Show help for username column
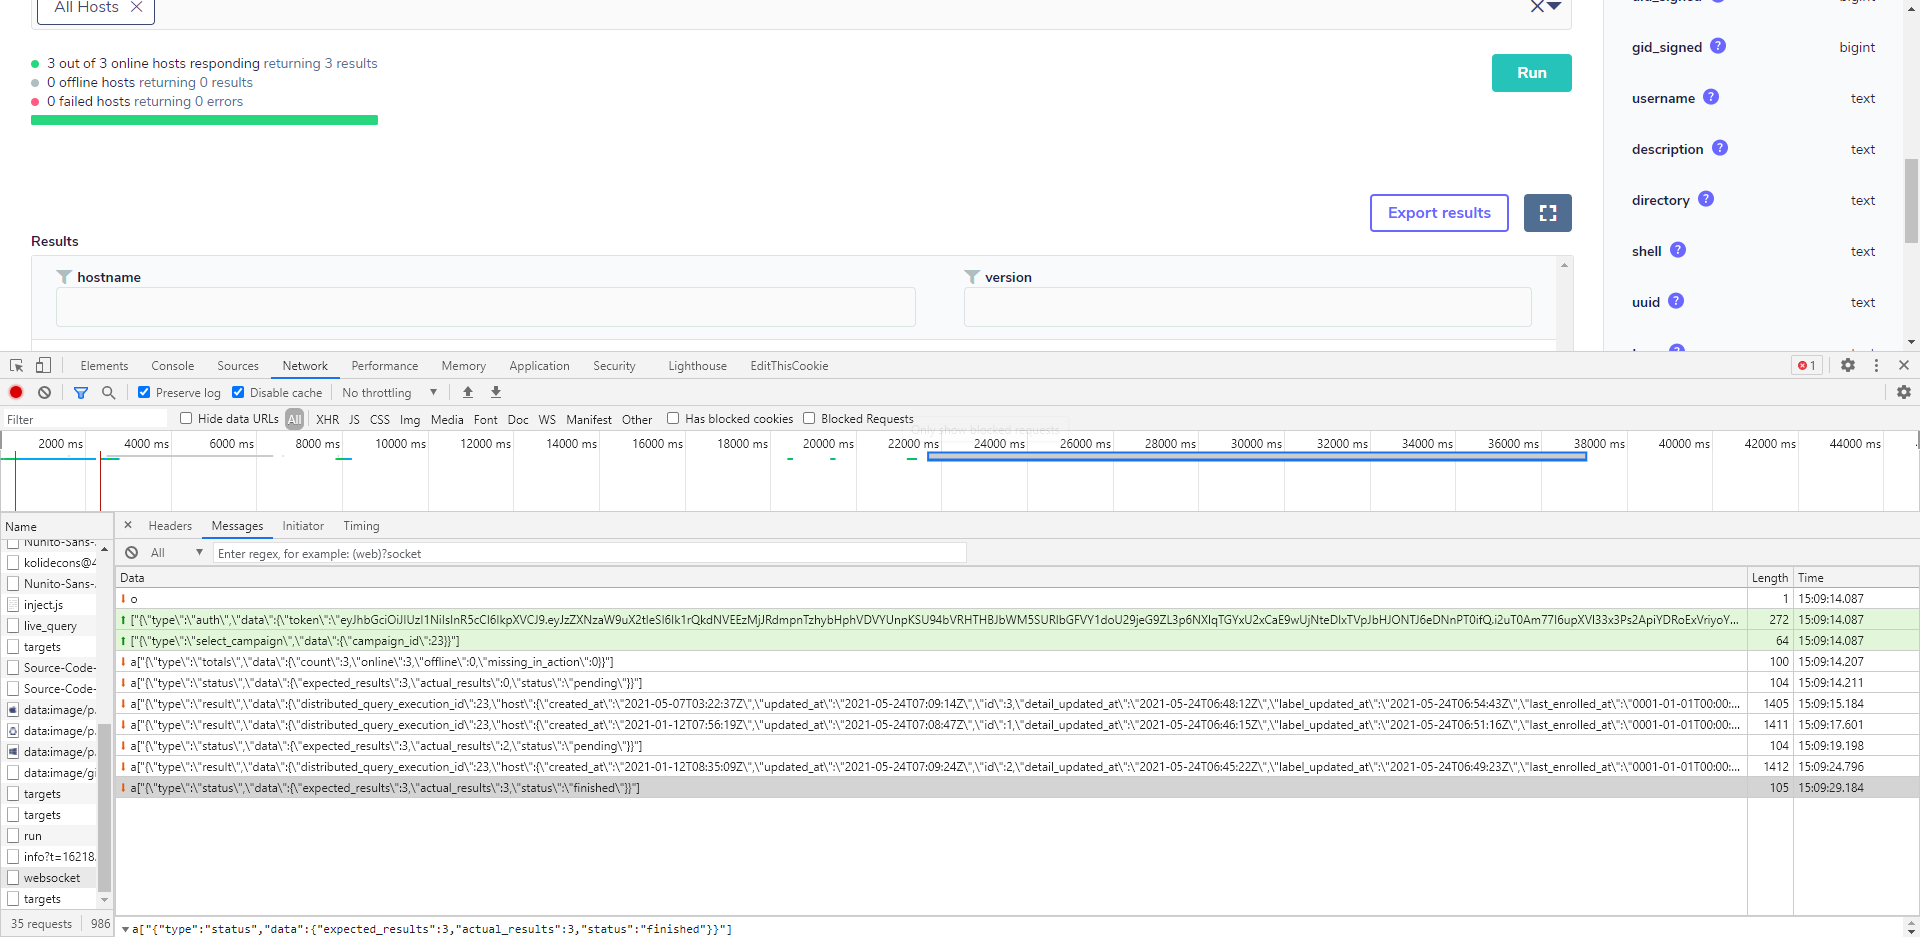The width and height of the screenshot is (1920, 937). tap(1711, 97)
